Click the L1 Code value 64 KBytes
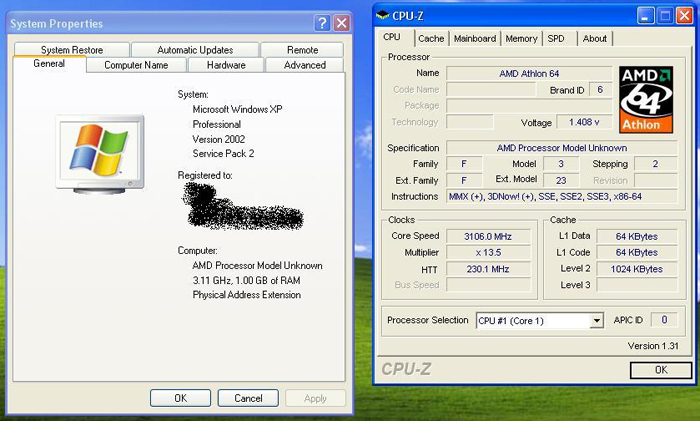Screen dimensions: 700x421 coord(637,253)
